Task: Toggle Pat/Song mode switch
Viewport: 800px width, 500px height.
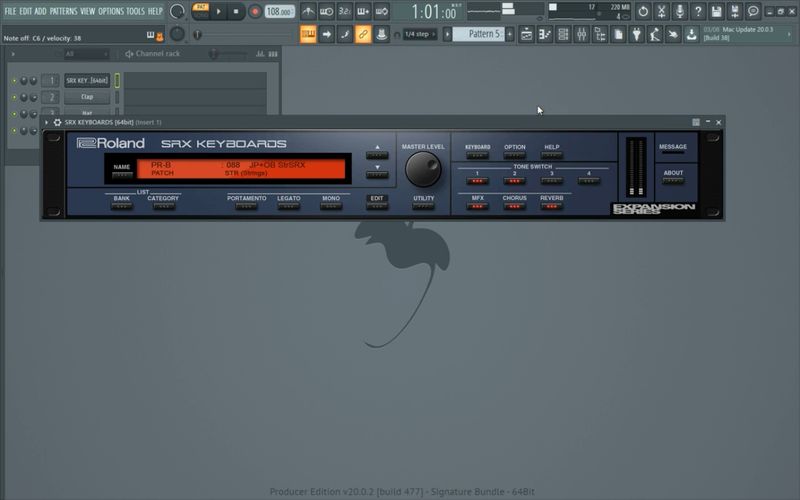Action: [x=201, y=11]
